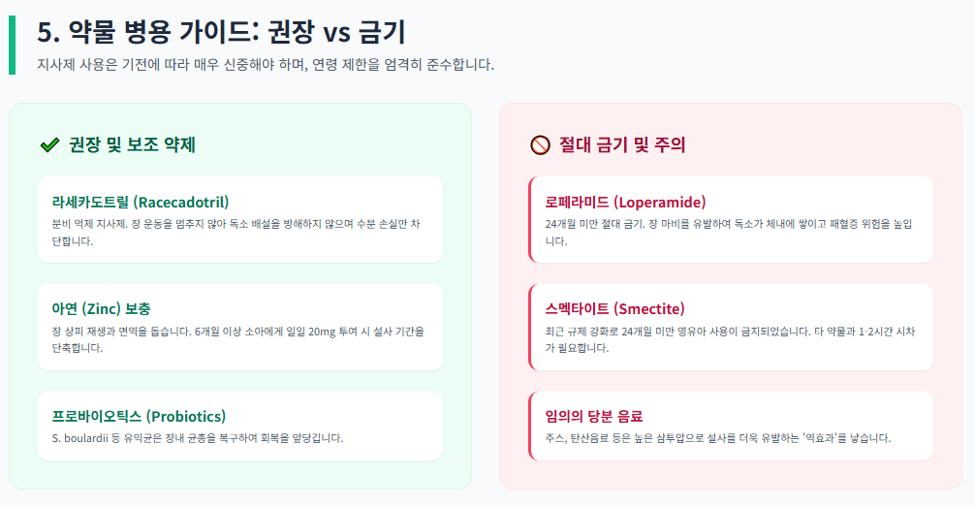Click the 권장 및 보조 약제 heading
Image resolution: width=975 pixels, height=507 pixels.
[132, 145]
